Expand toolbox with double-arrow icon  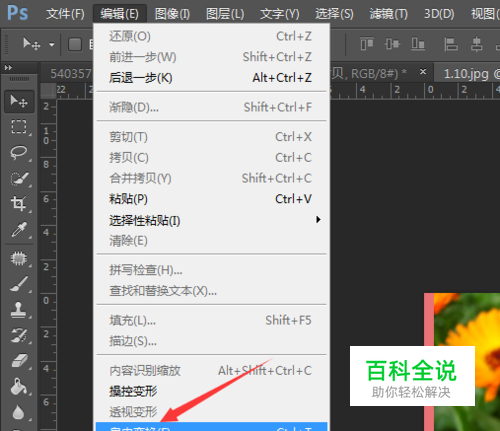[x=8, y=68]
